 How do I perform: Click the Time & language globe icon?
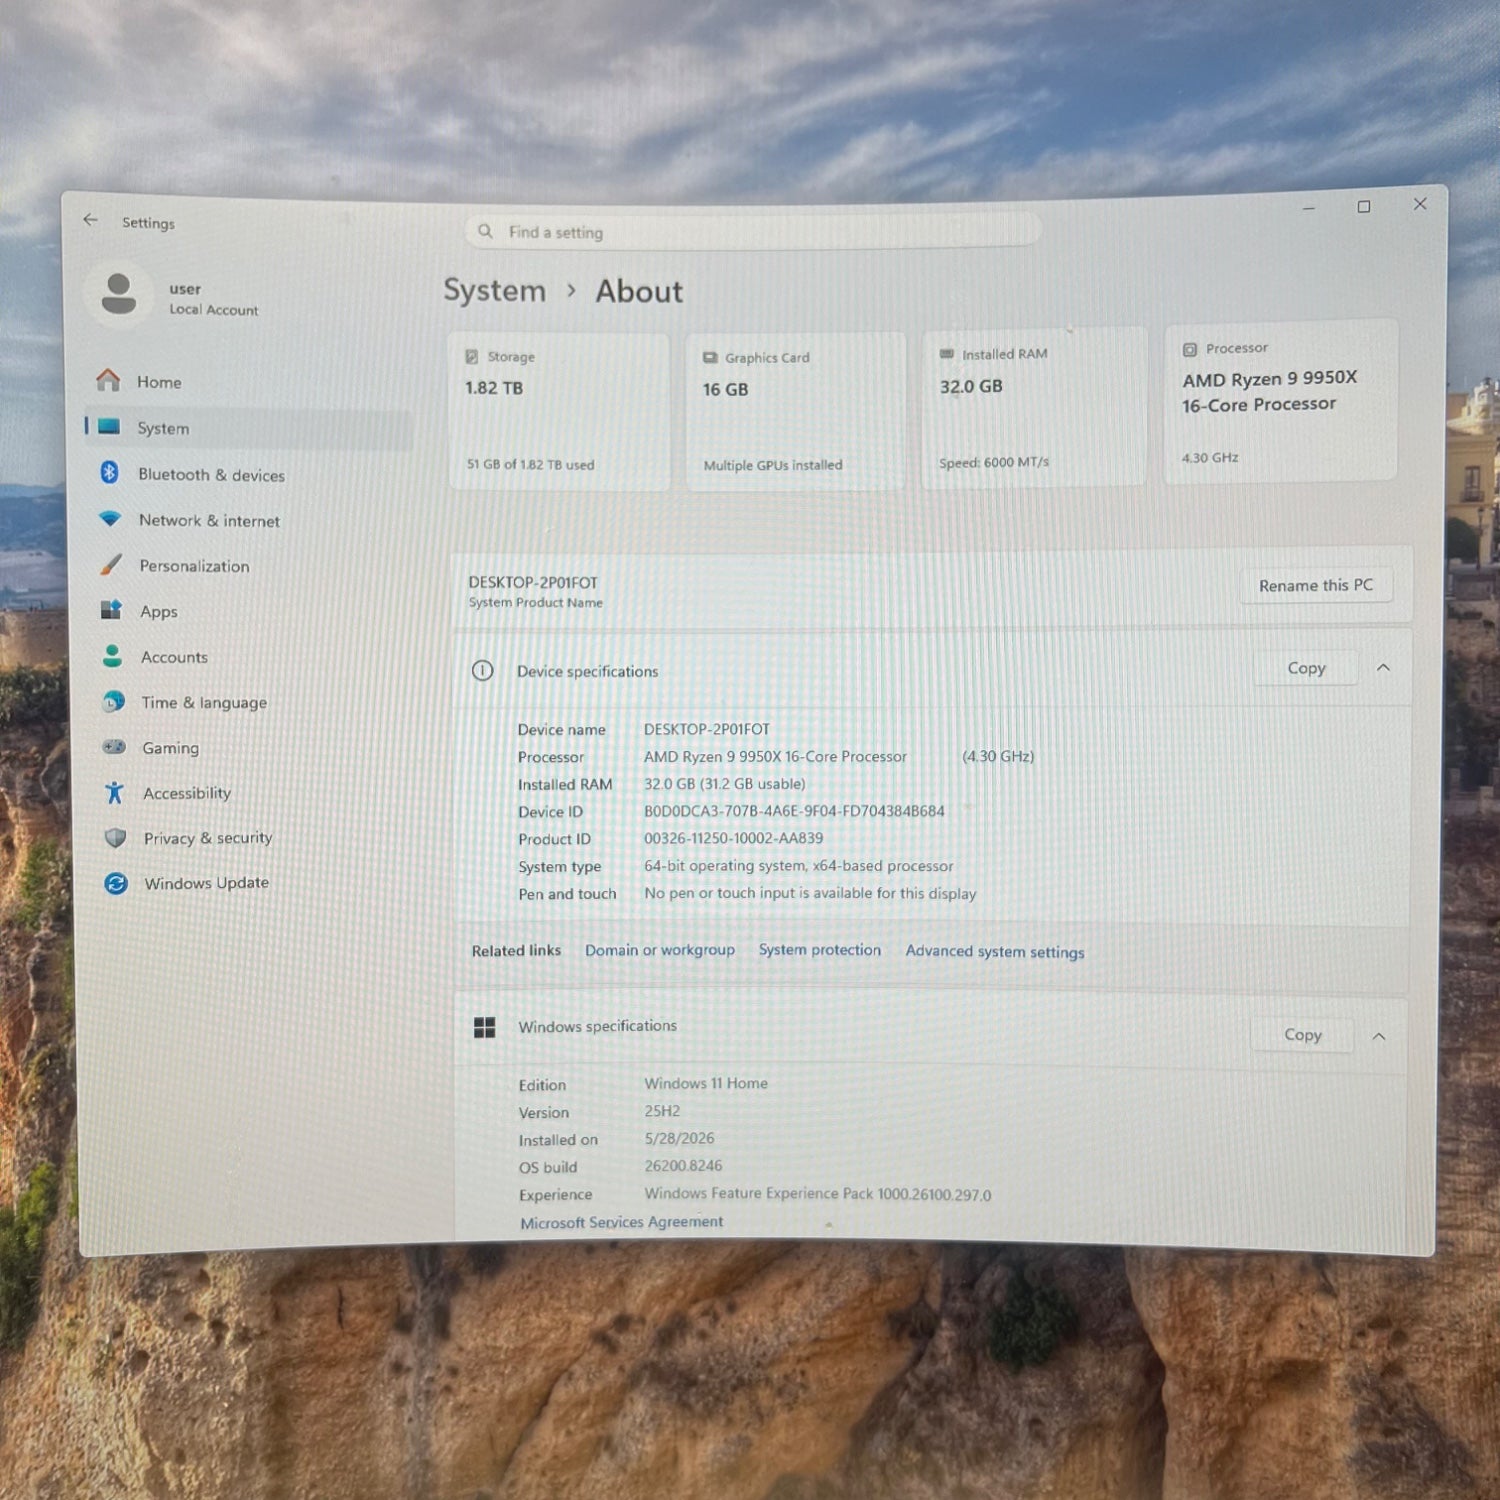pyautogui.click(x=114, y=701)
